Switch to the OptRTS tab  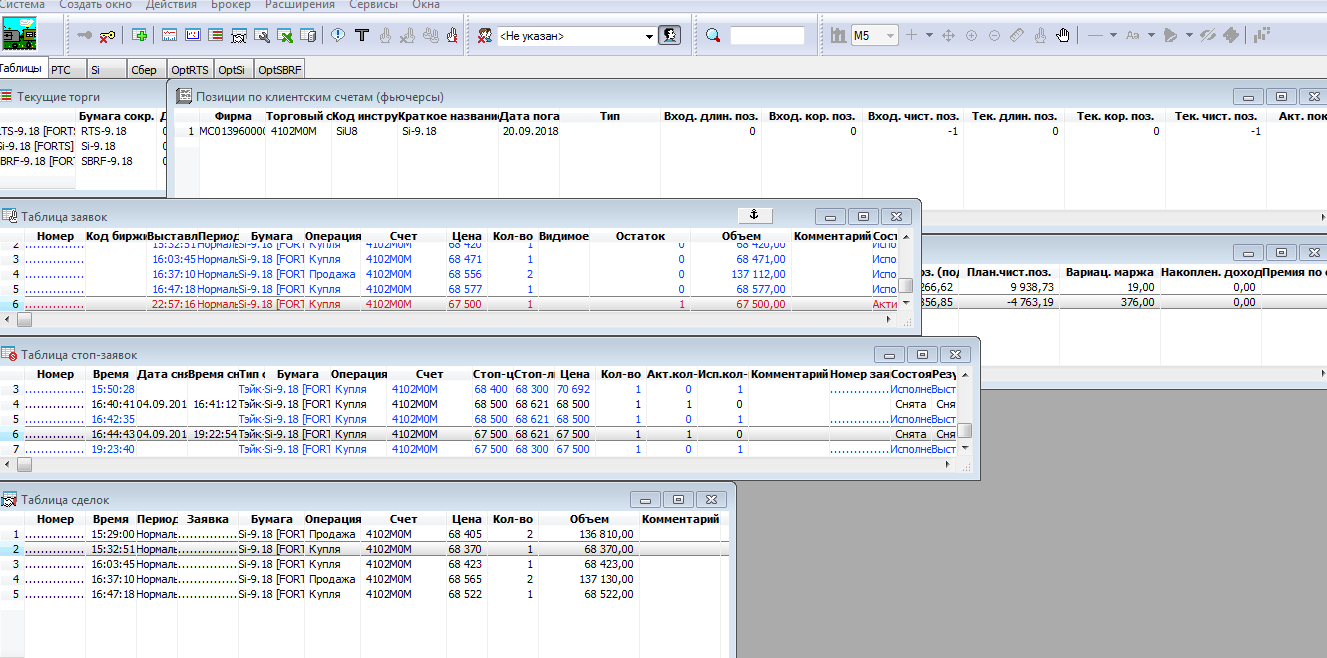[x=190, y=70]
